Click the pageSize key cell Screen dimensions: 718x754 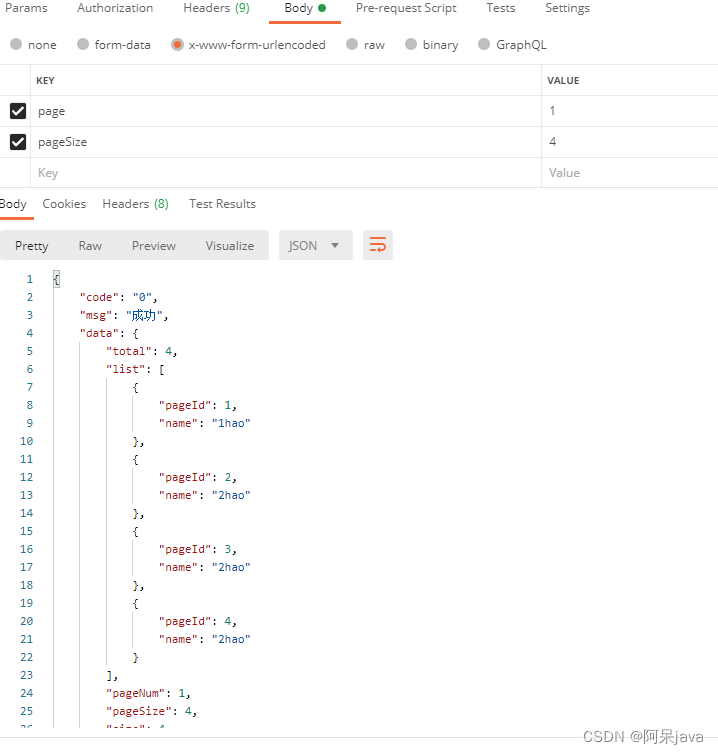pyautogui.click(x=286, y=142)
